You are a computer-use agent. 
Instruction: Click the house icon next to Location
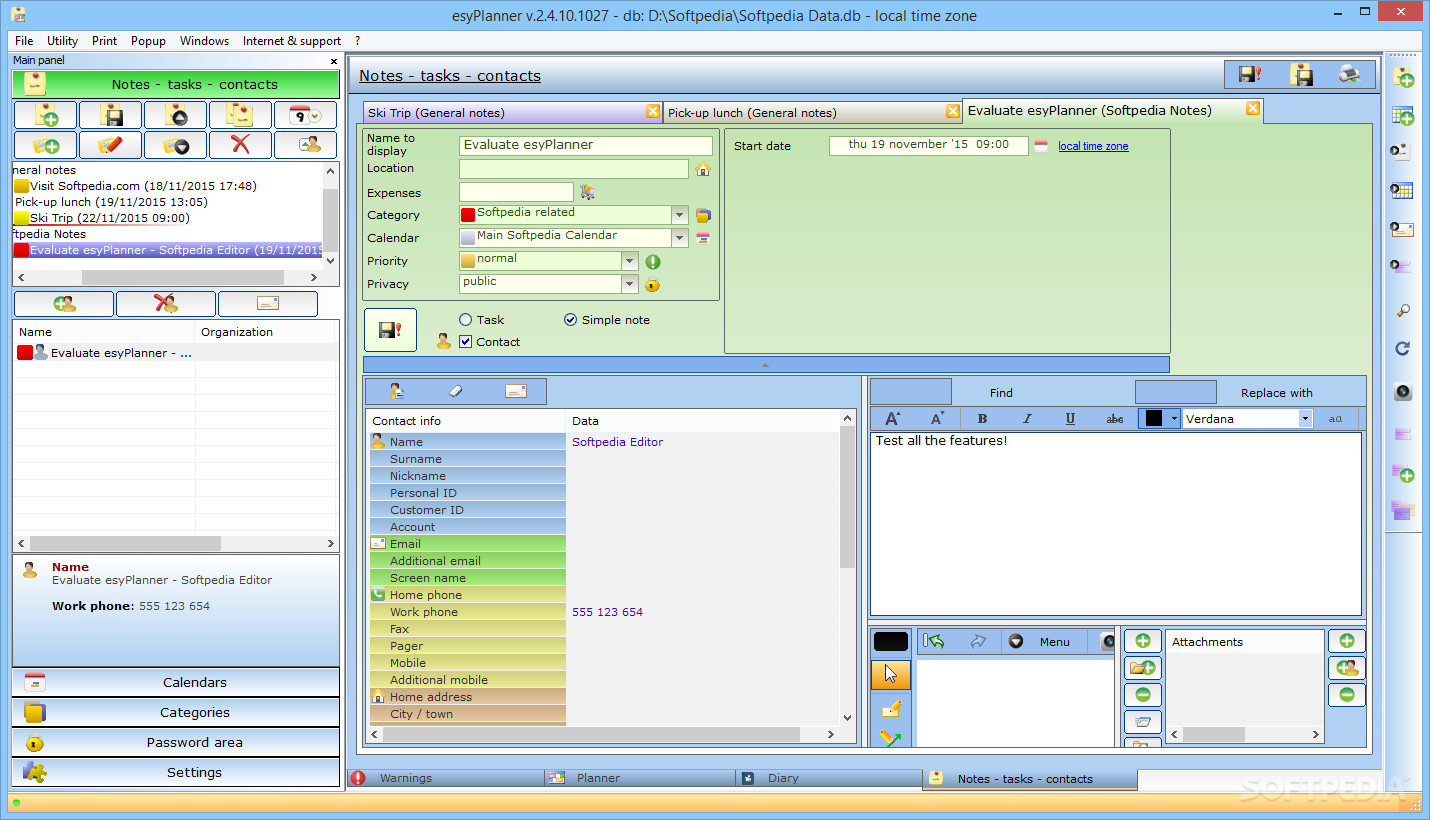tap(702, 169)
